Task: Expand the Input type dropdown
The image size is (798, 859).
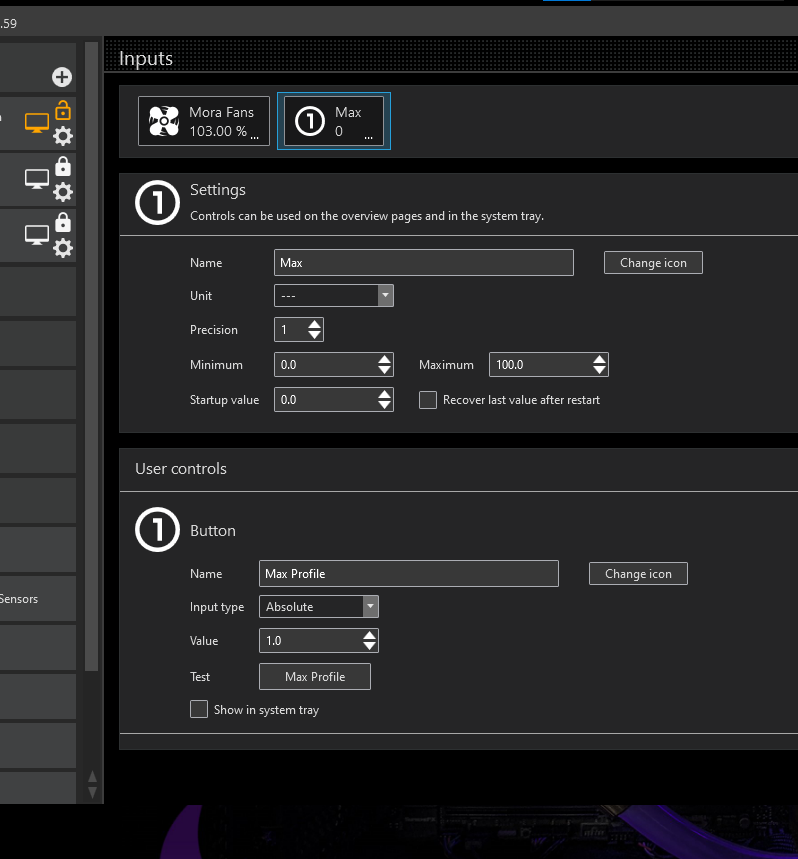Action: (370, 607)
